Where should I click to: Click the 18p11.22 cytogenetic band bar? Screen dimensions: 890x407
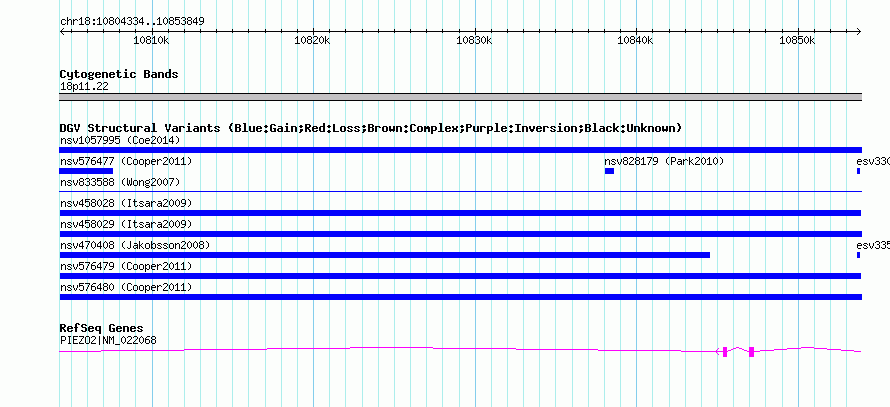460,97
